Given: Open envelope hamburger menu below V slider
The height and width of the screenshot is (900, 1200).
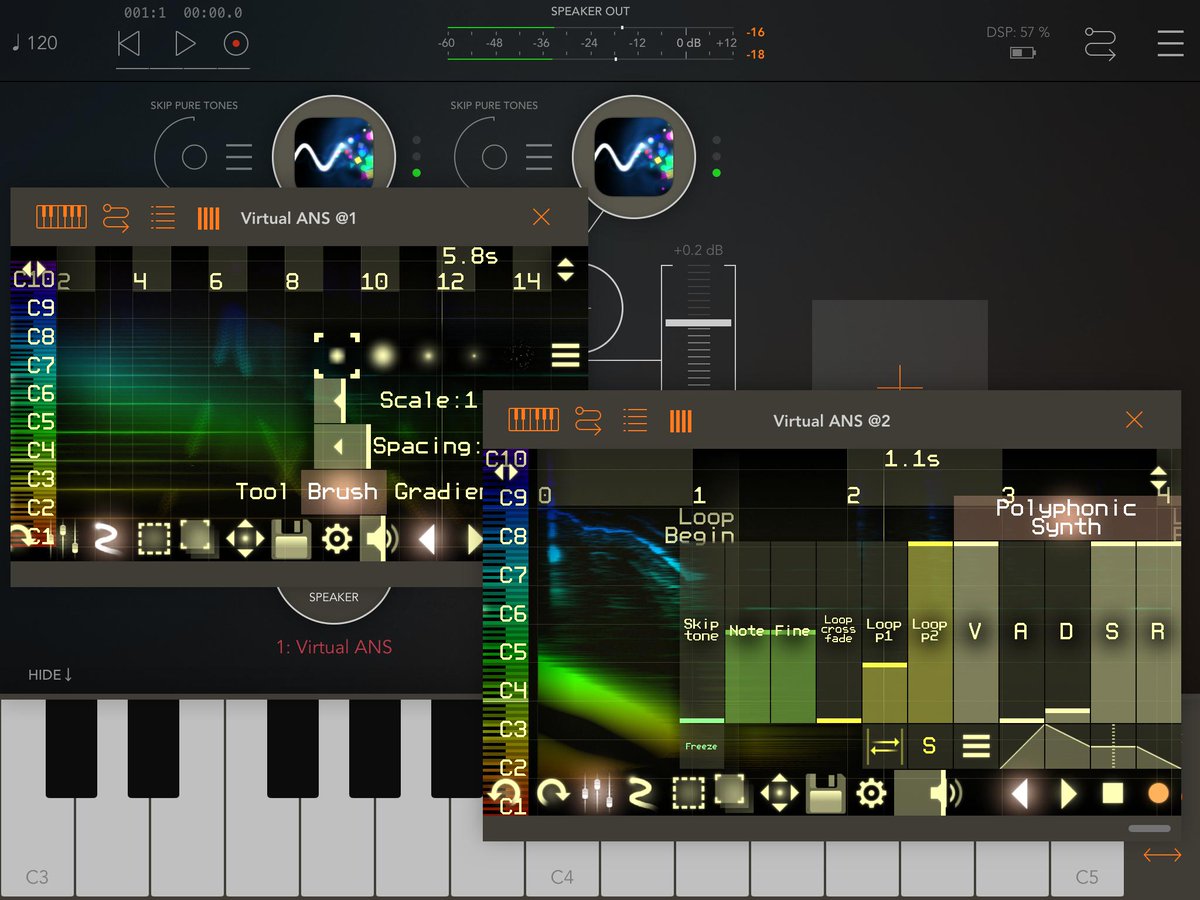Looking at the screenshot, I should pyautogui.click(x=976, y=746).
